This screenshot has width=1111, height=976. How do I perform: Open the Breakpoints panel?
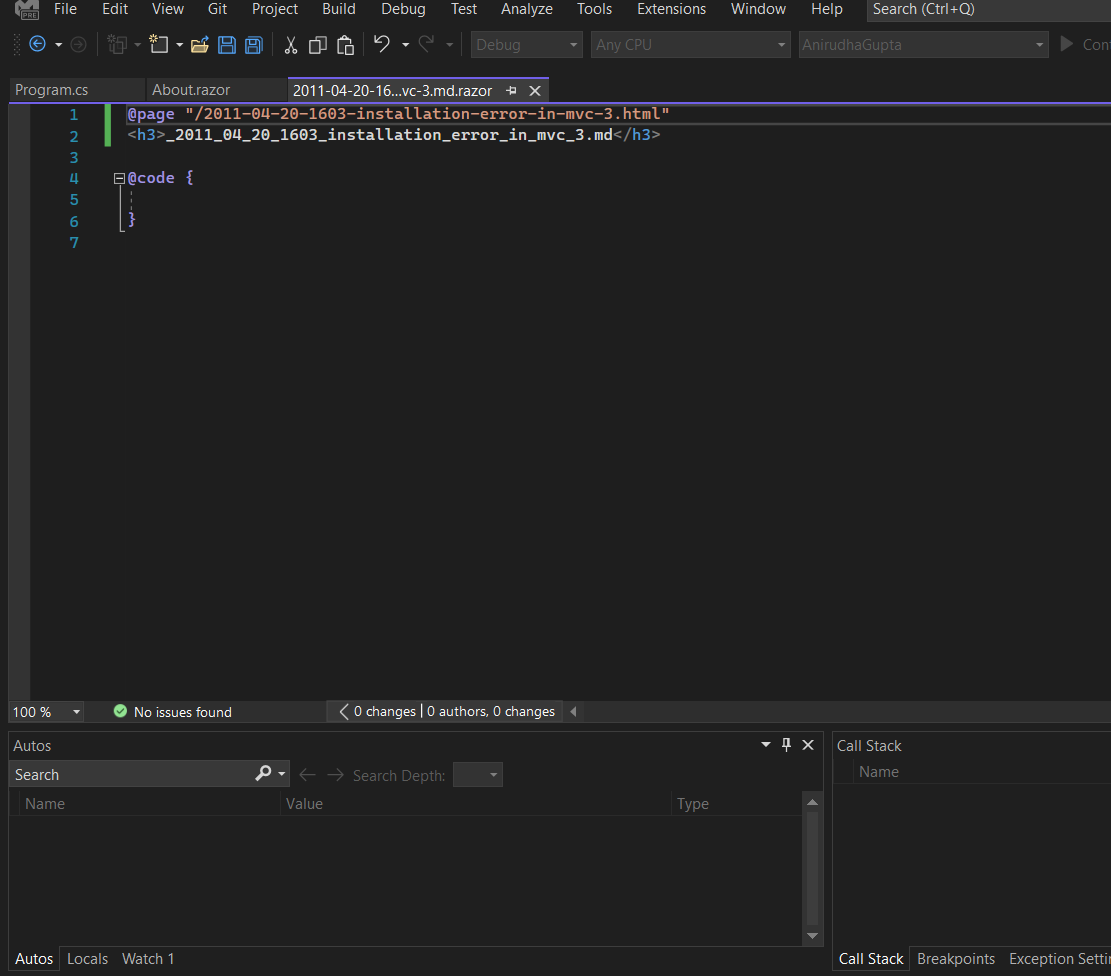[956, 958]
